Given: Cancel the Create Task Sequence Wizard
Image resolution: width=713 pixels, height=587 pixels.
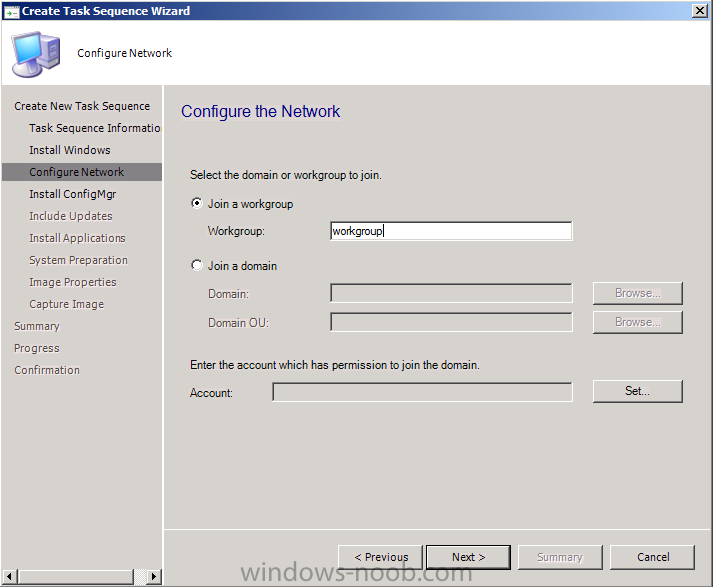Looking at the screenshot, I should pyautogui.click(x=653, y=557).
